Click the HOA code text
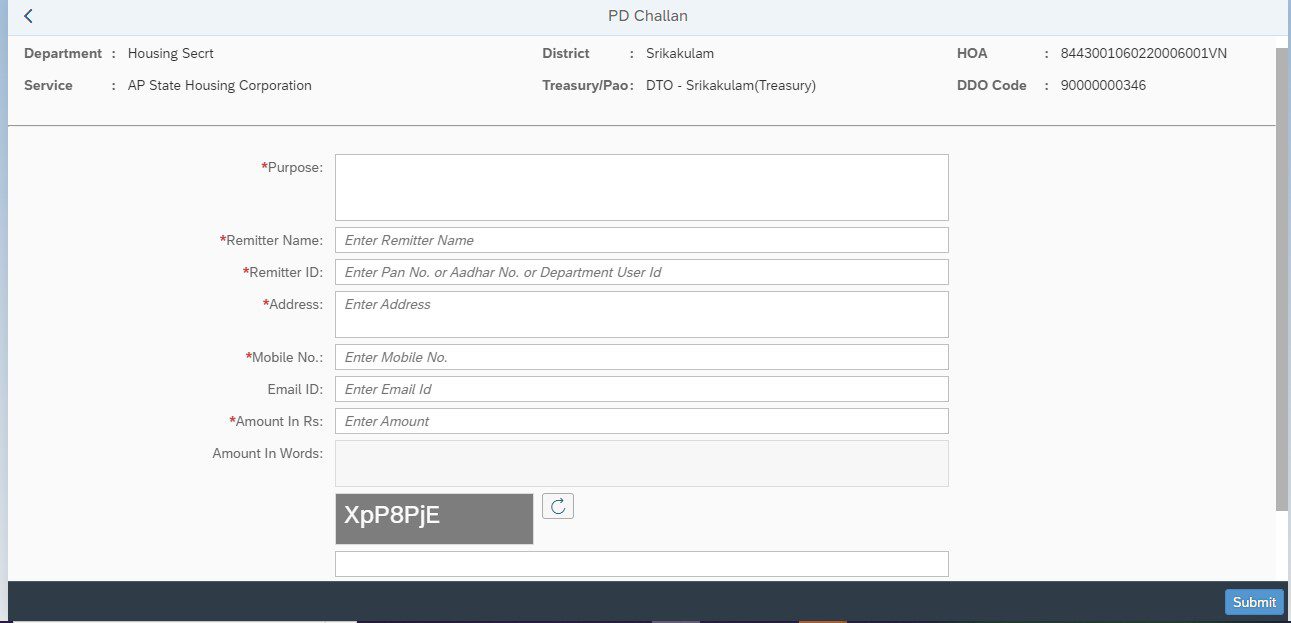Screen dimensions: 1291x623 tap(1144, 53)
